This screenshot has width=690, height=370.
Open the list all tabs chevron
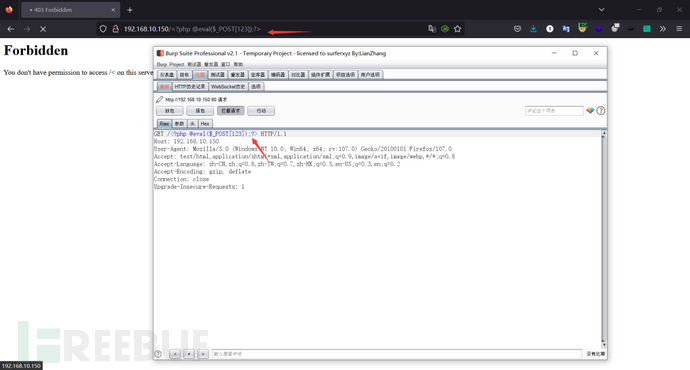point(602,10)
